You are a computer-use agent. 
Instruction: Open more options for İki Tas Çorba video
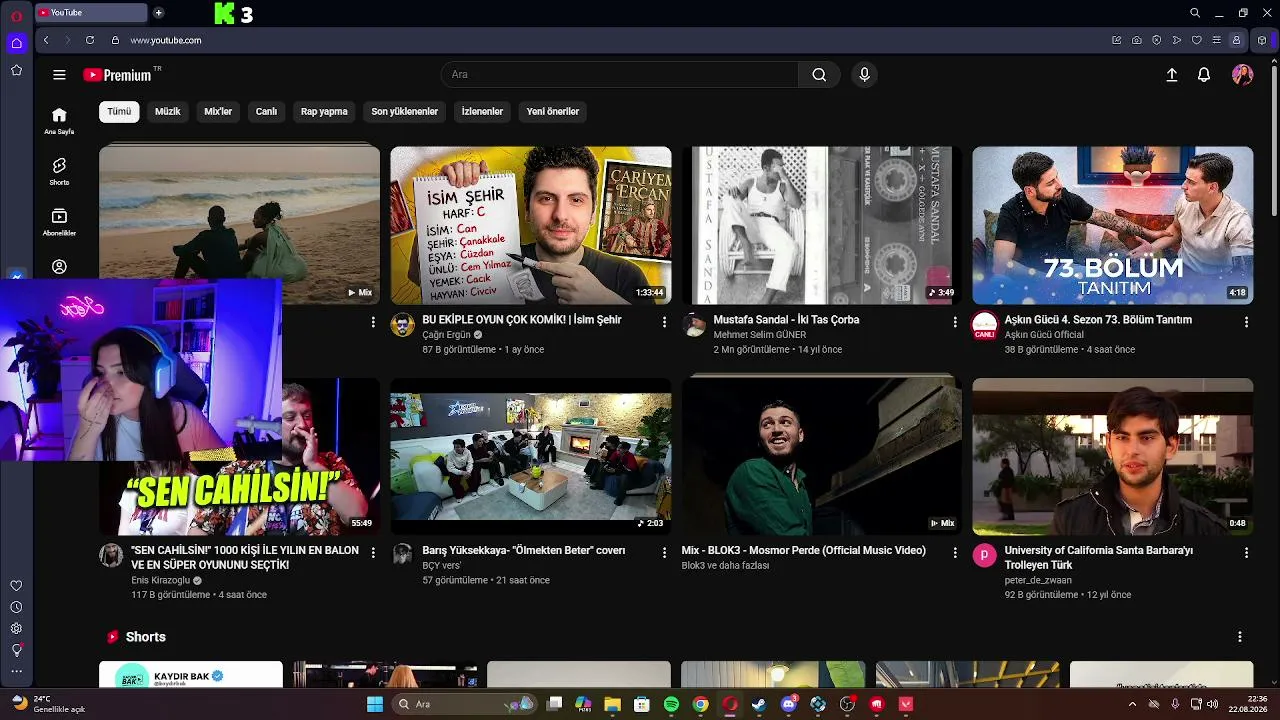[x=955, y=322]
